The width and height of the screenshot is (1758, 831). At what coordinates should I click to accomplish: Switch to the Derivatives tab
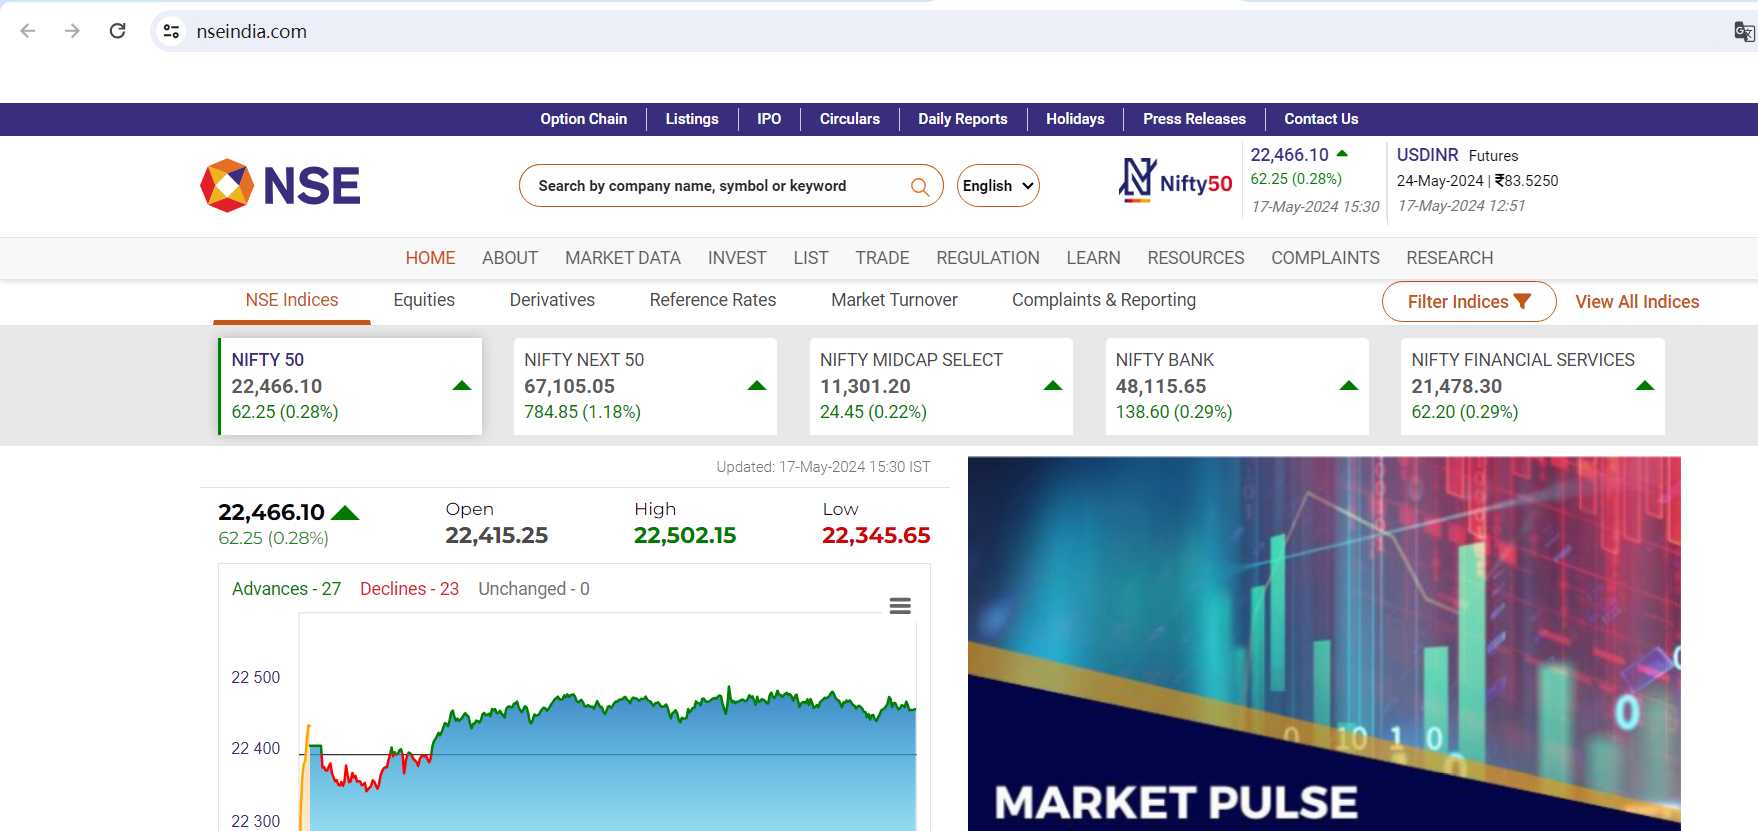552,300
